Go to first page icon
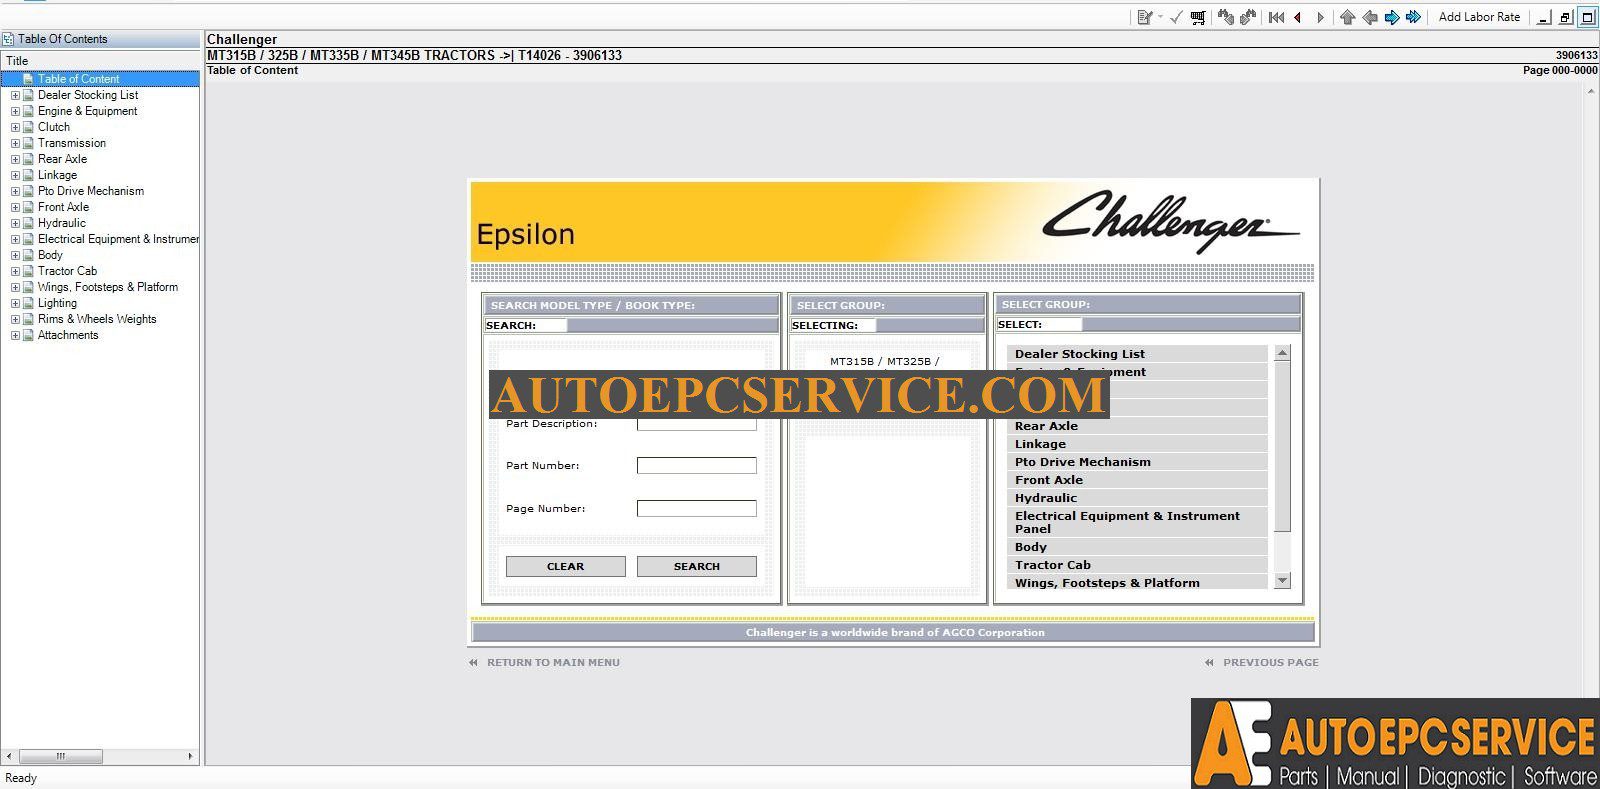1600x789 pixels. 1276,17
